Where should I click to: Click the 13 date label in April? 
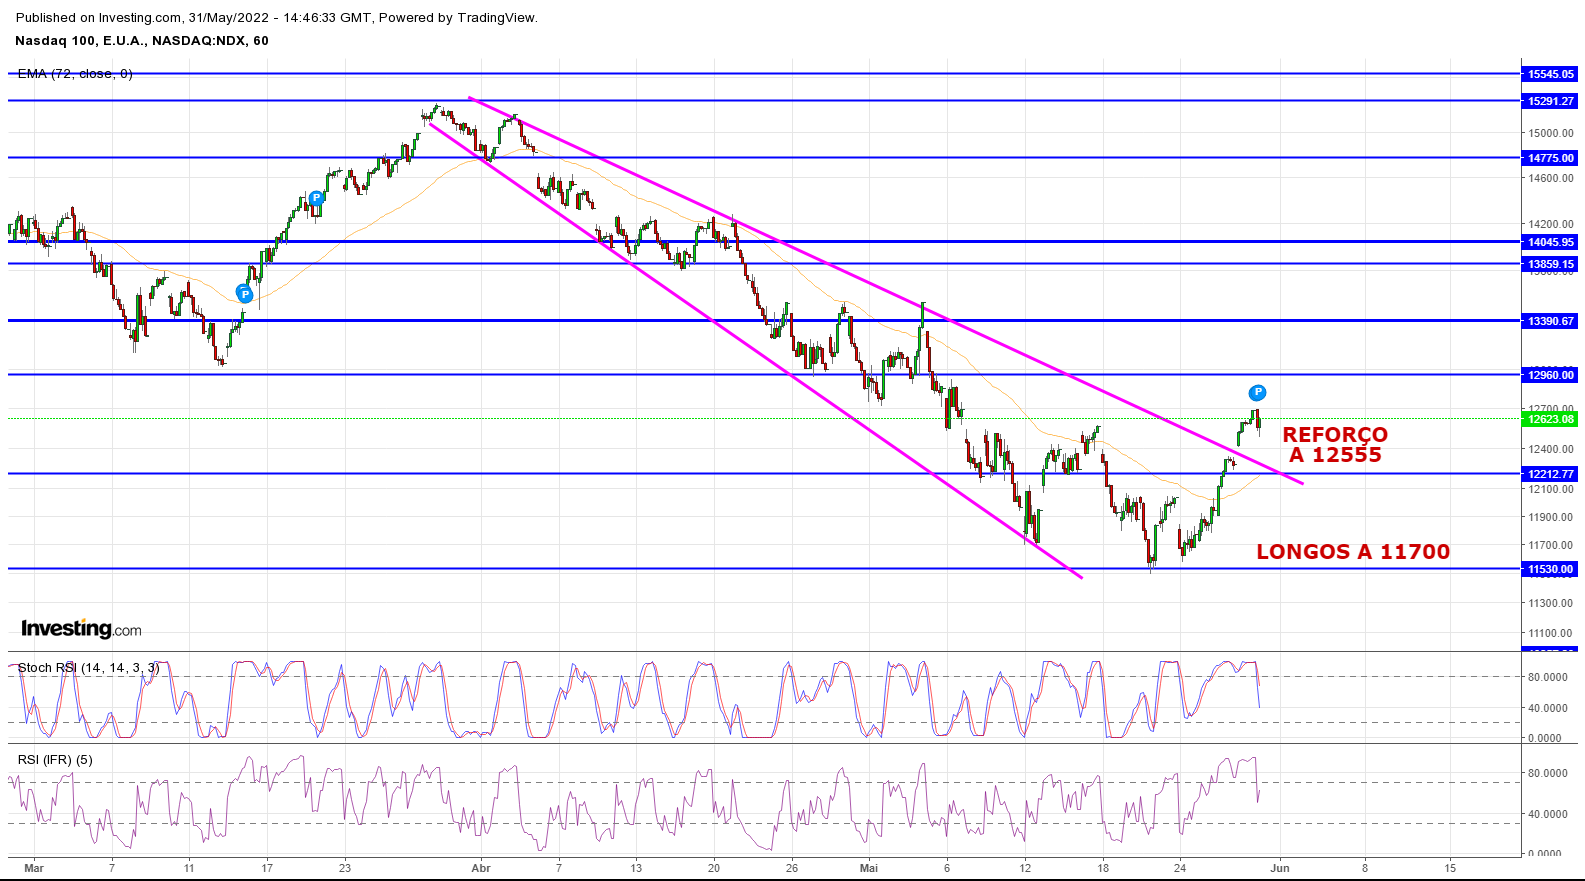(636, 868)
